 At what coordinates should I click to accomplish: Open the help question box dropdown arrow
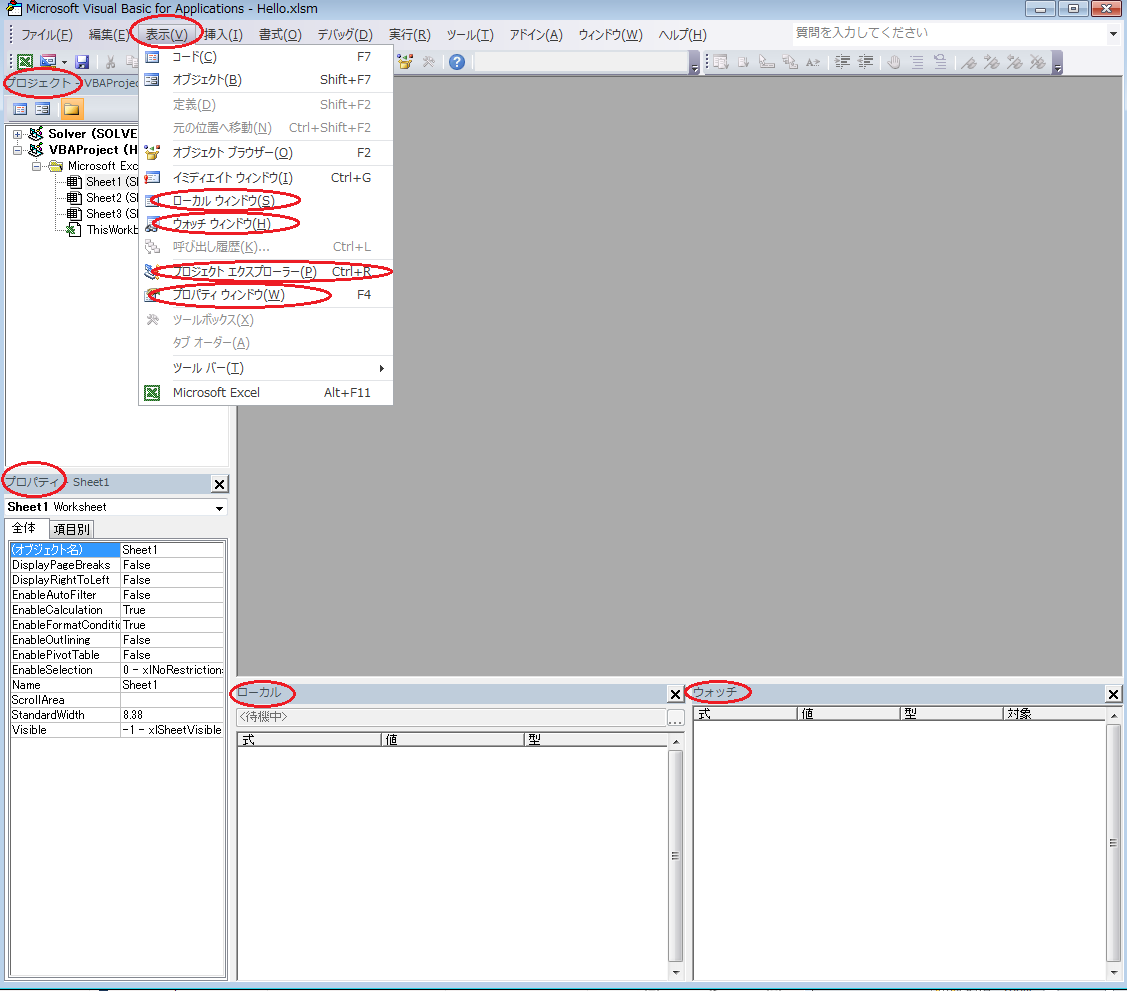pyautogui.click(x=1113, y=33)
